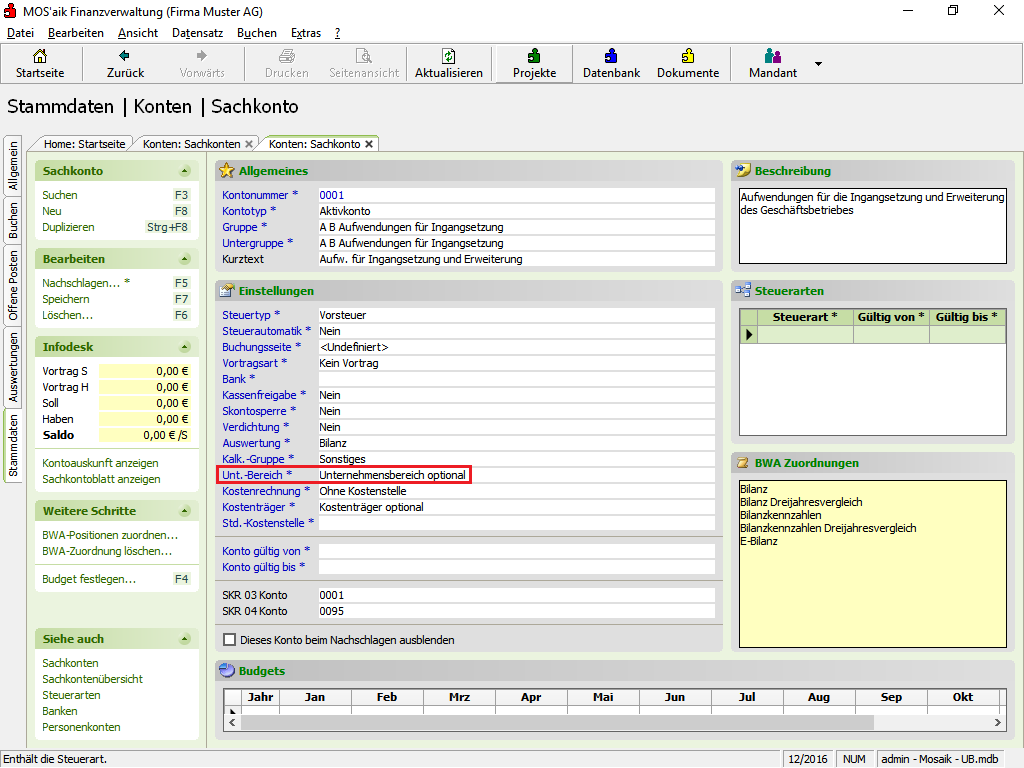Viewport: 1024px width, 768px height.
Task: Switch to the Buchen vertical tab
Action: (13, 220)
